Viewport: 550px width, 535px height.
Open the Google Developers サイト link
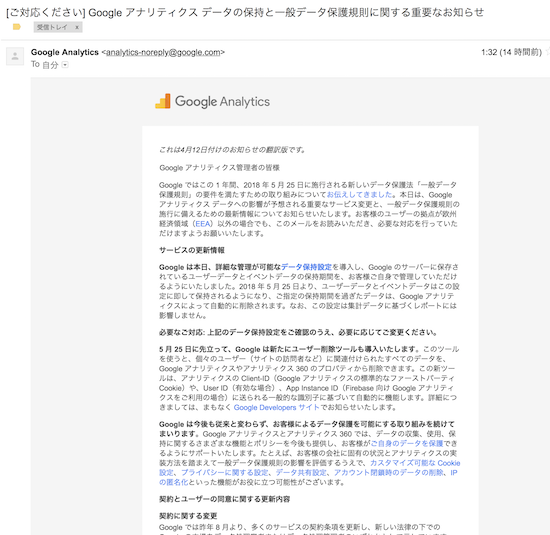tap(276, 407)
